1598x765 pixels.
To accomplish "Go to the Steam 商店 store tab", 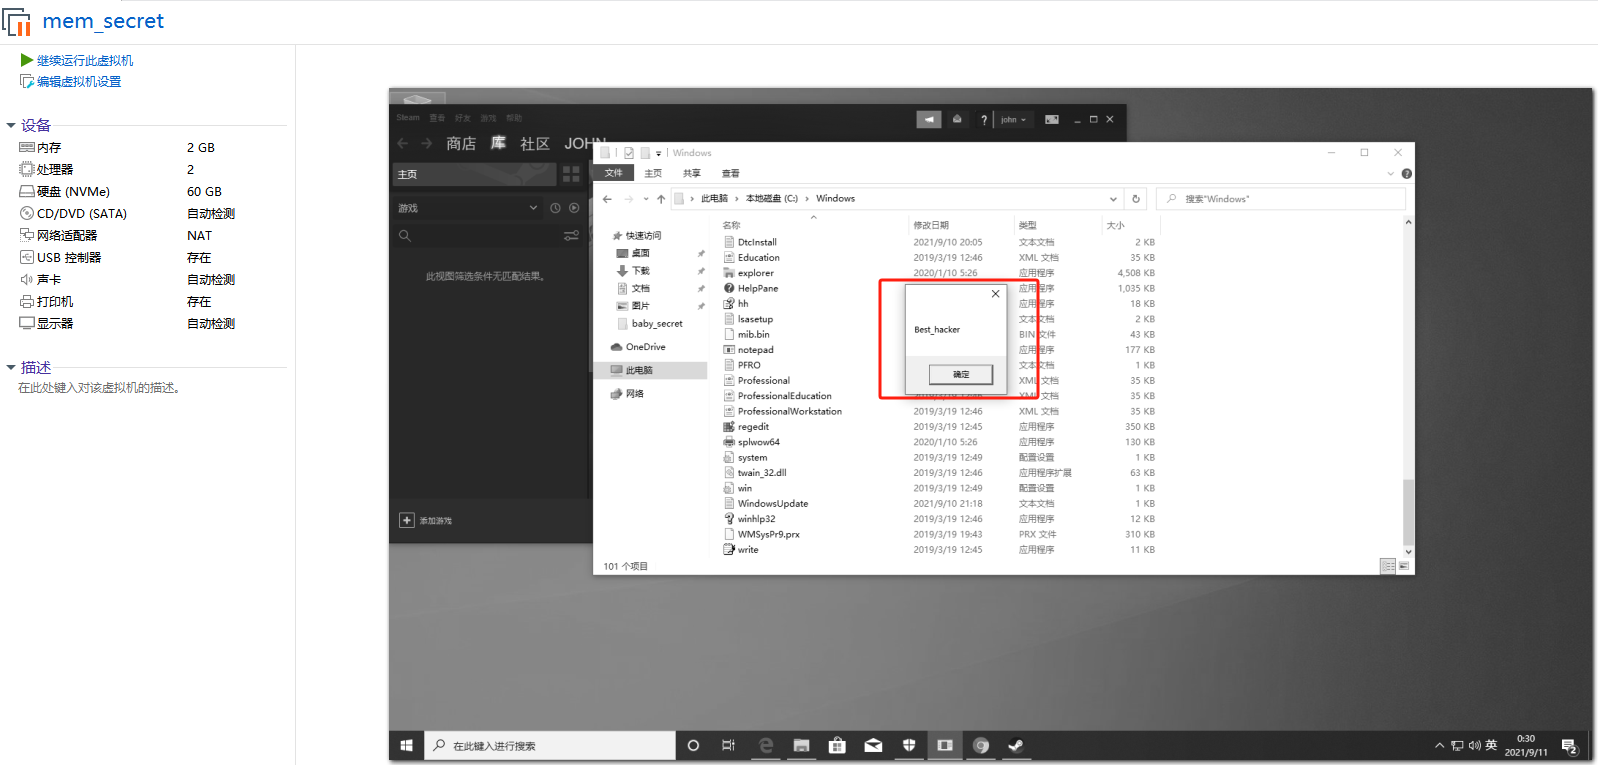I will coord(461,144).
